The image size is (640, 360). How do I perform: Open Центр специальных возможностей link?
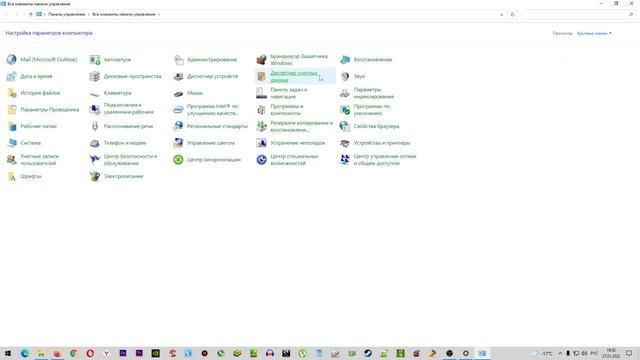click(x=294, y=160)
